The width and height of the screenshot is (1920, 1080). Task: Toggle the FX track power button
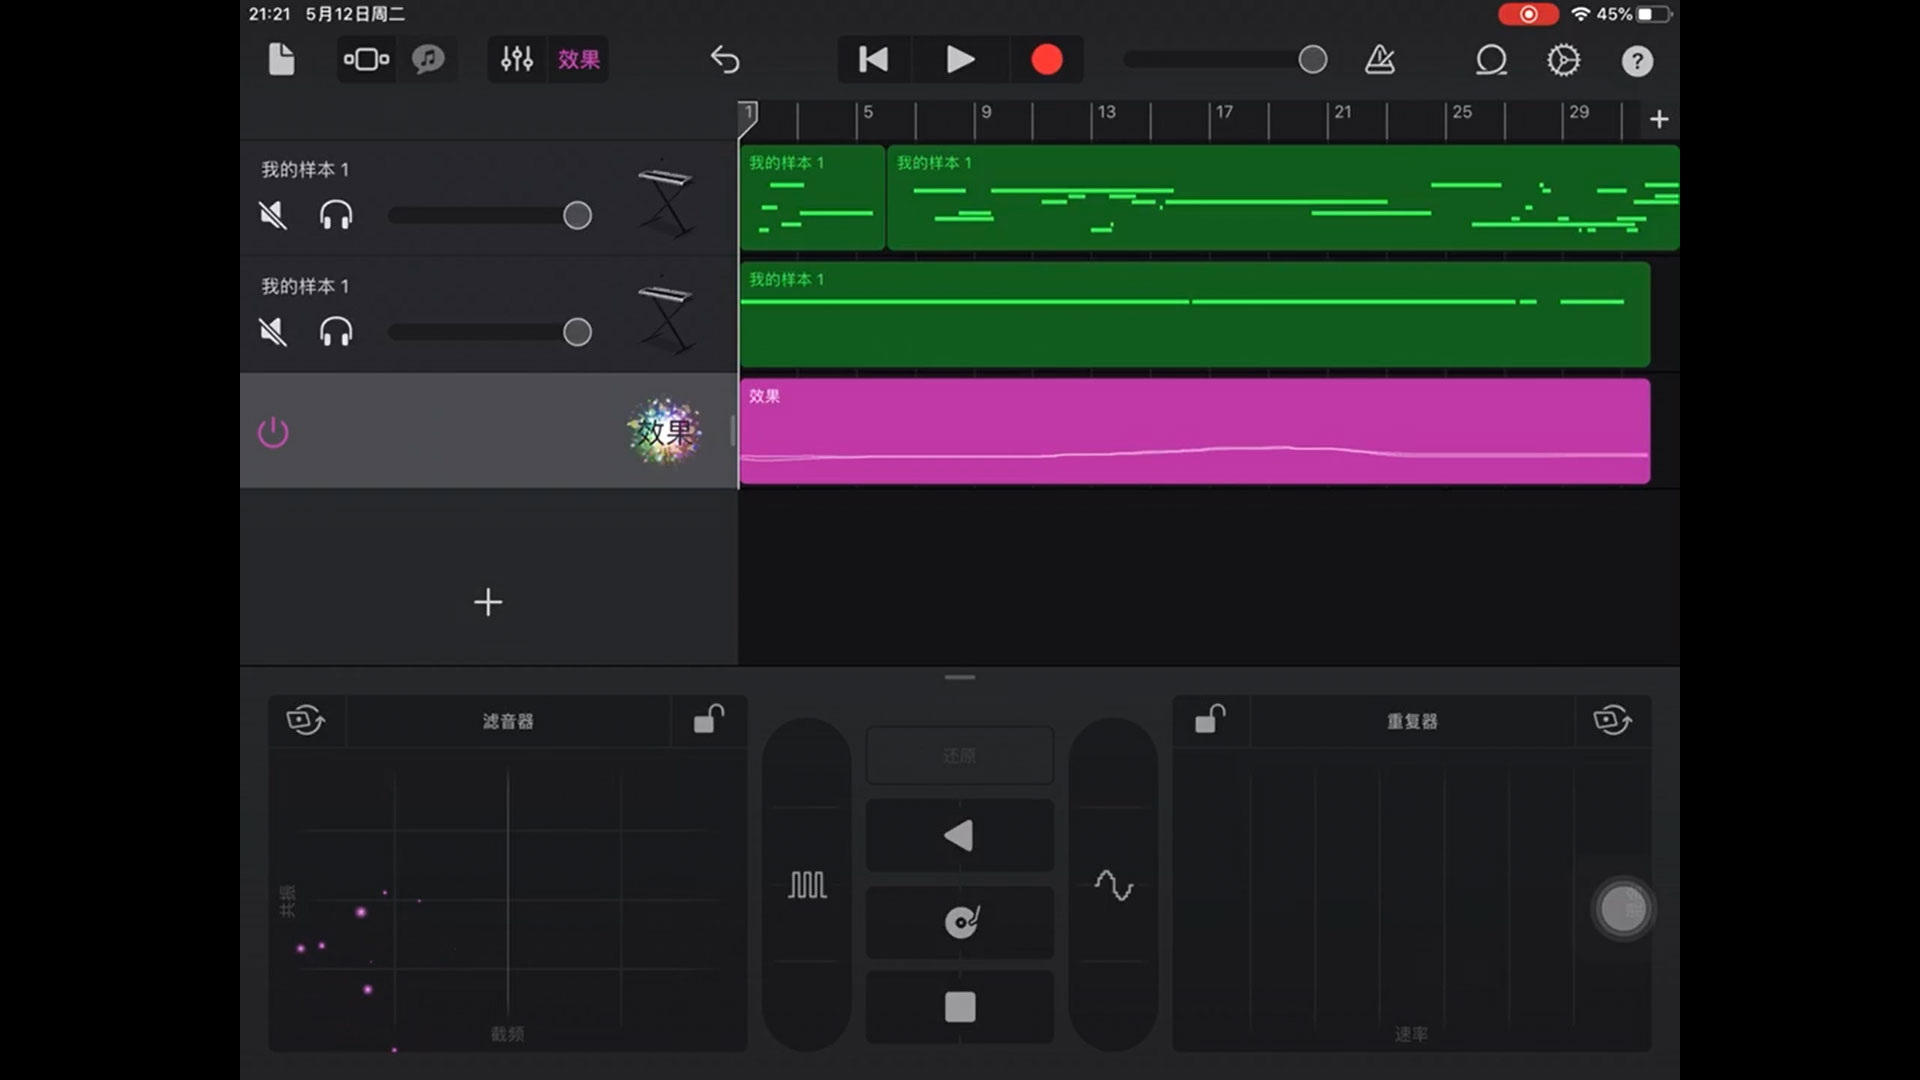point(273,432)
